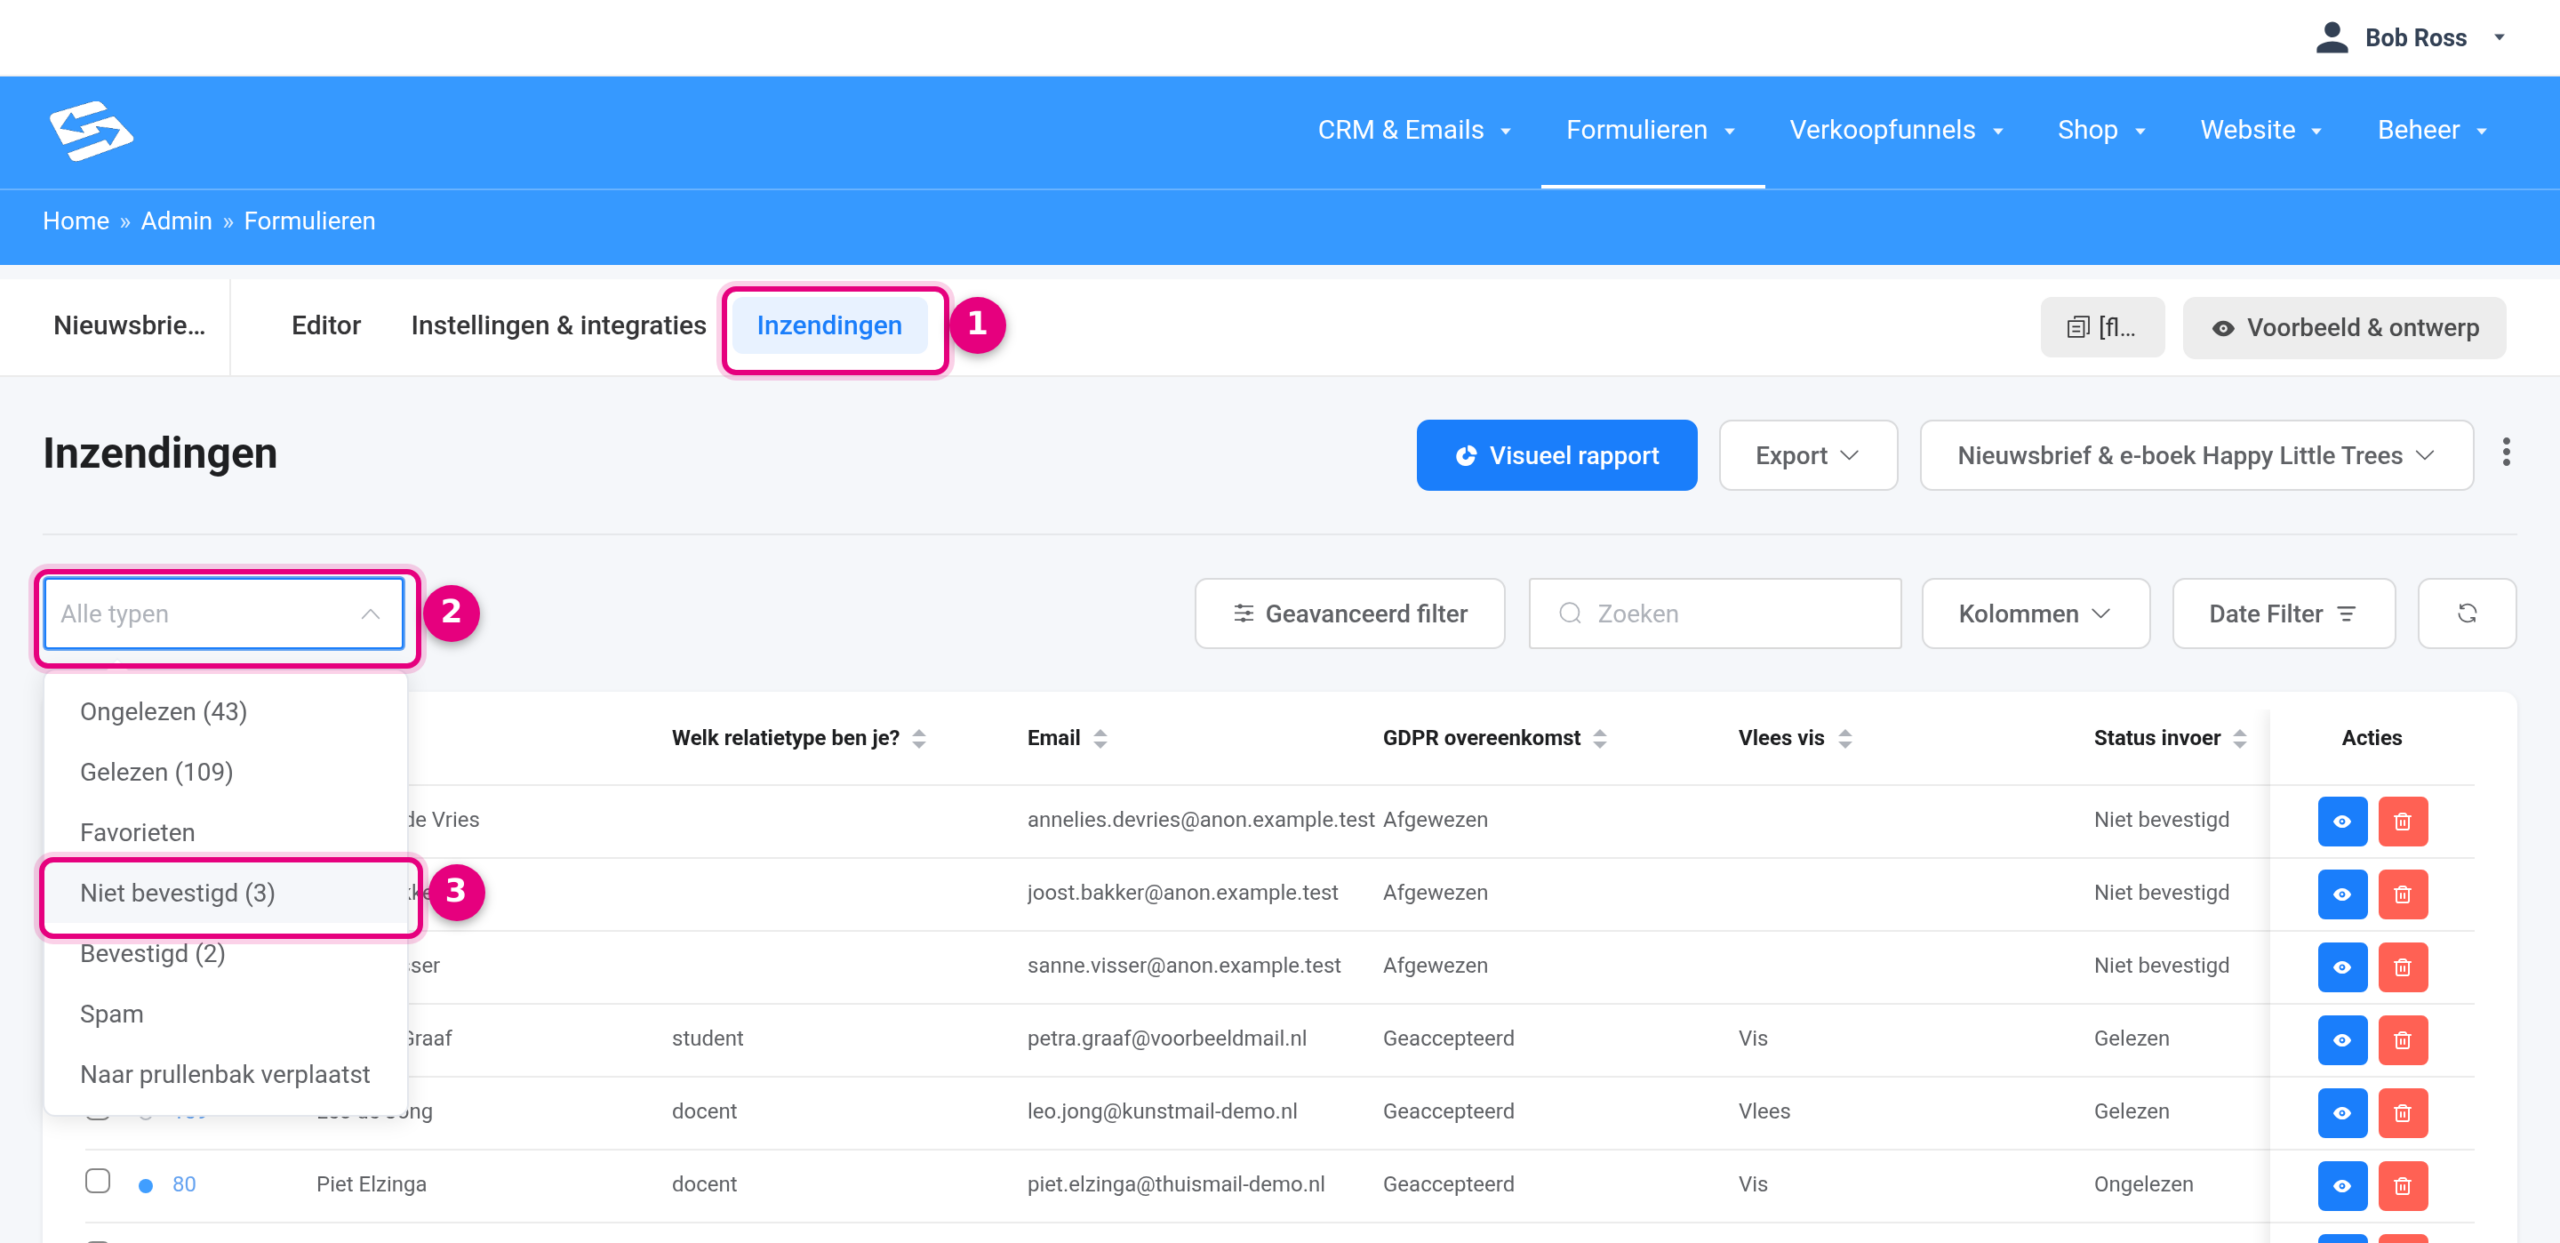
Task: Expand the CRM & Emails menu
Action: (1414, 130)
